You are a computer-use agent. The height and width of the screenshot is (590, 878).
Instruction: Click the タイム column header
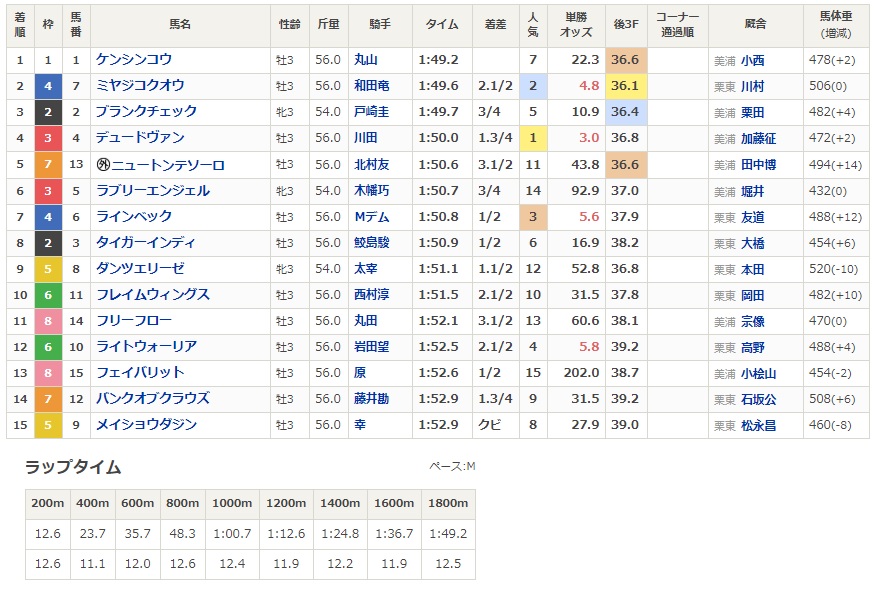tap(442, 25)
